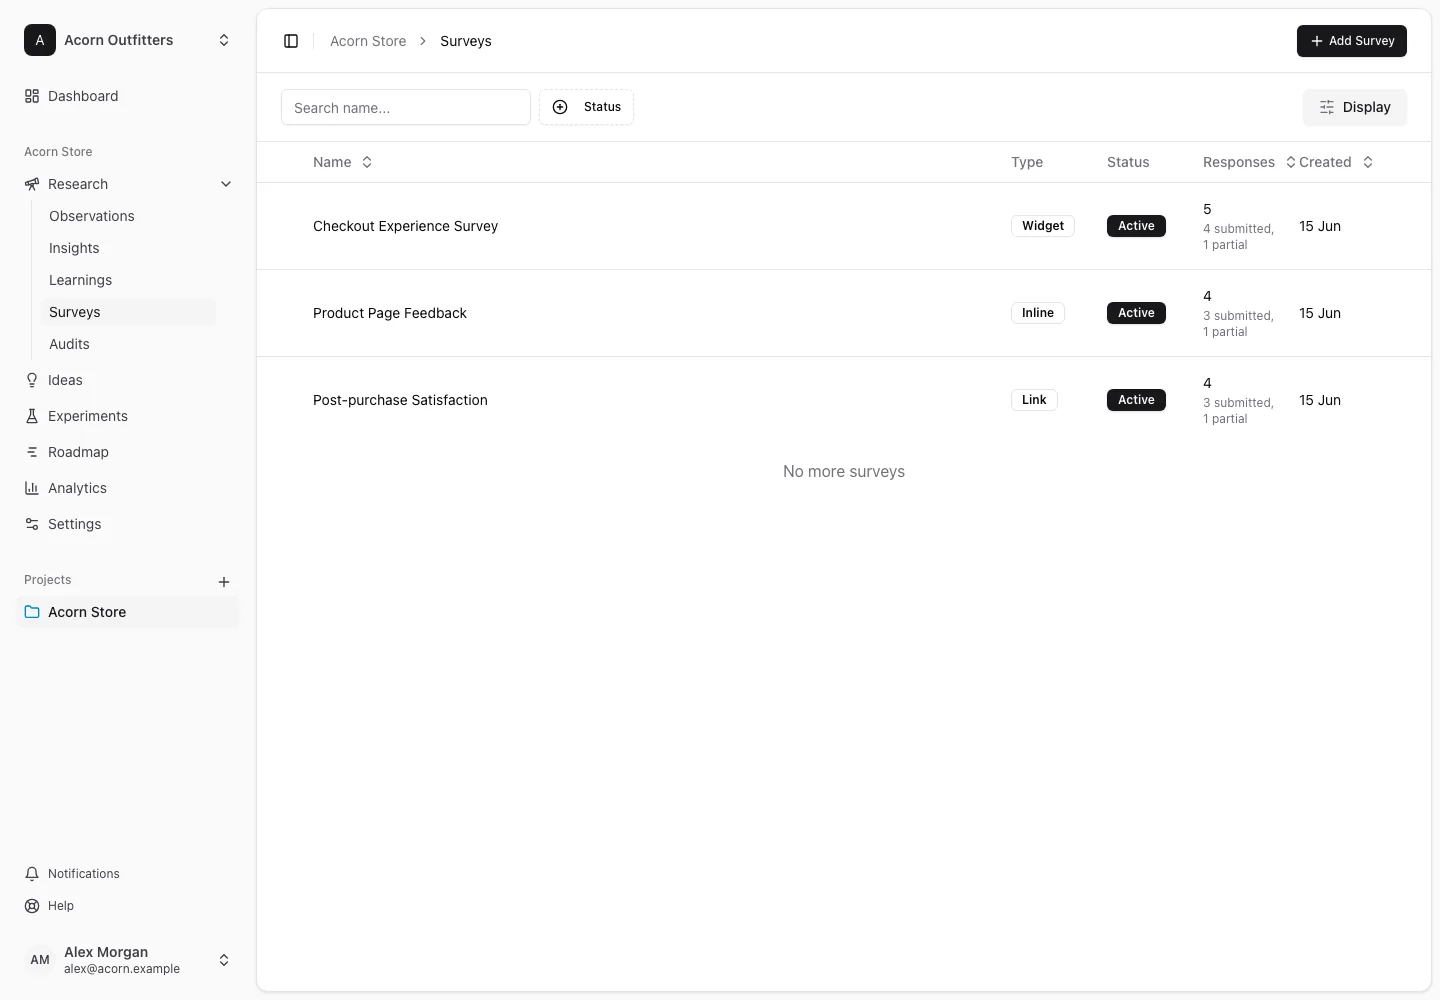Open the Acorn Outfitters workspace switcher arrows
The width and height of the screenshot is (1440, 1000).
point(224,40)
